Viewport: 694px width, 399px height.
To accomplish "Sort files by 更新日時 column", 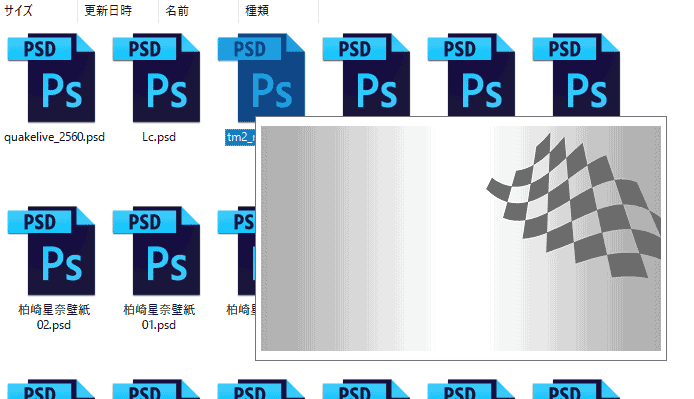I will 108,11.
